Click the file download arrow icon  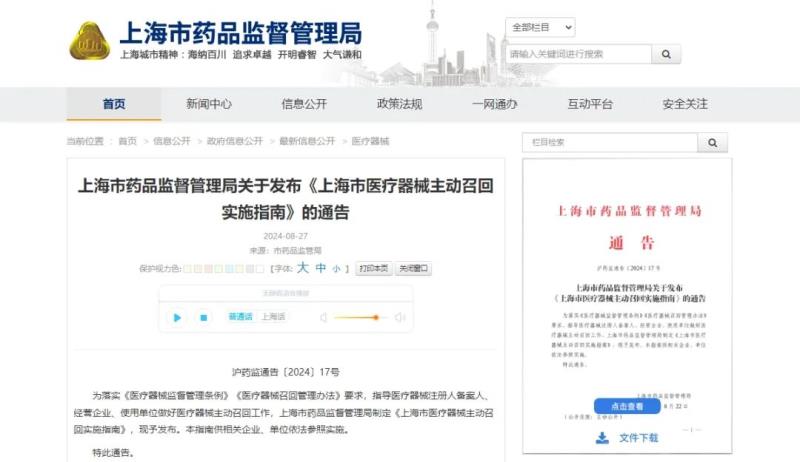(602, 438)
